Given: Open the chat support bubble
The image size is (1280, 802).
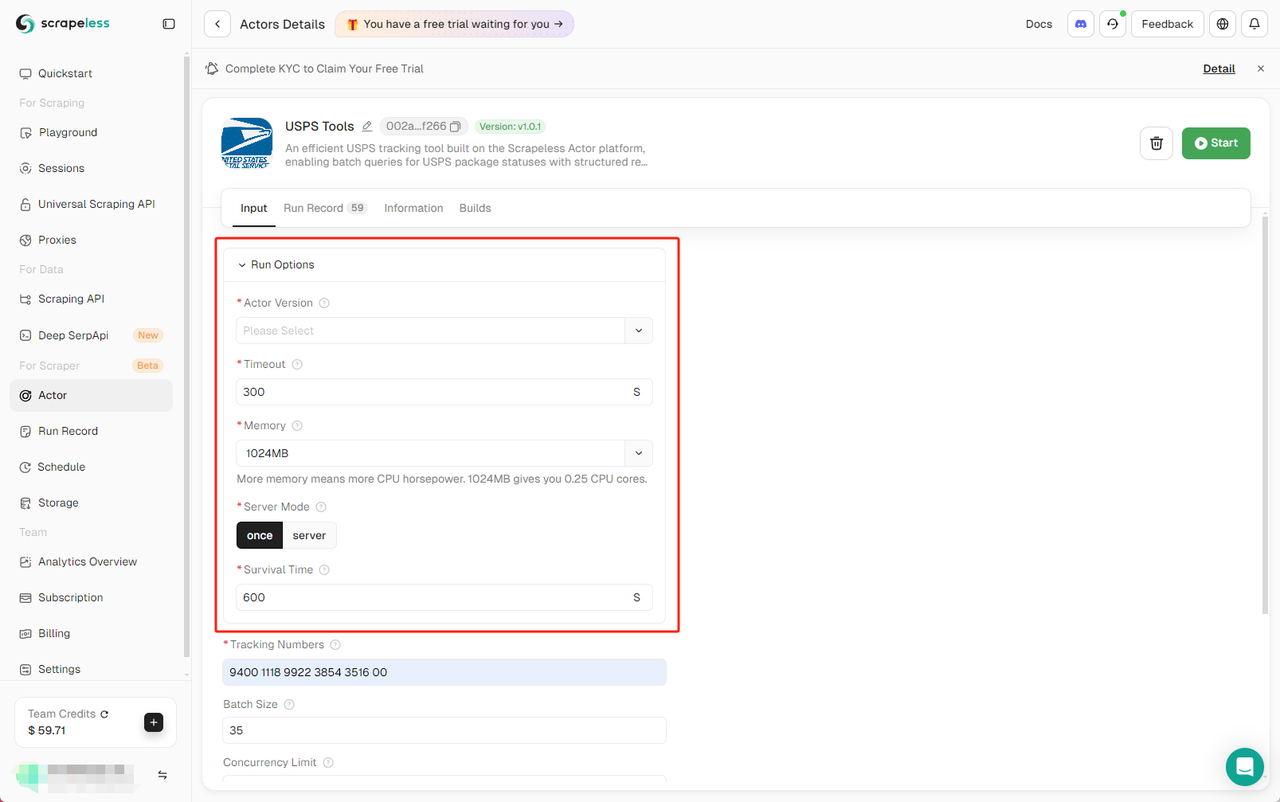Looking at the screenshot, I should [x=1245, y=767].
